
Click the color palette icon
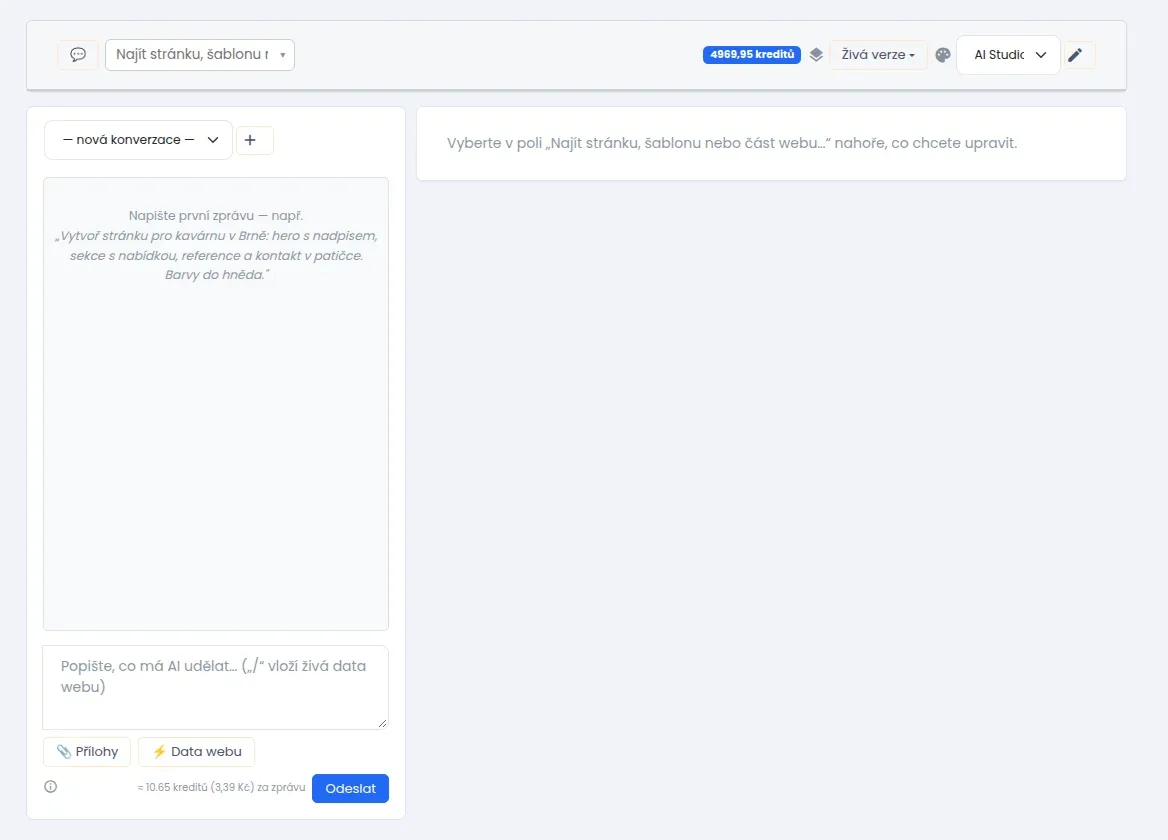[x=943, y=54]
